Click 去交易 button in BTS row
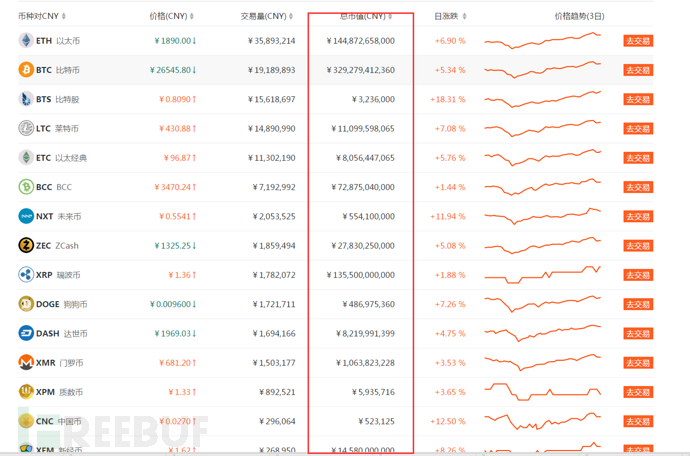Screen dimensions: 690x456 click(x=638, y=99)
